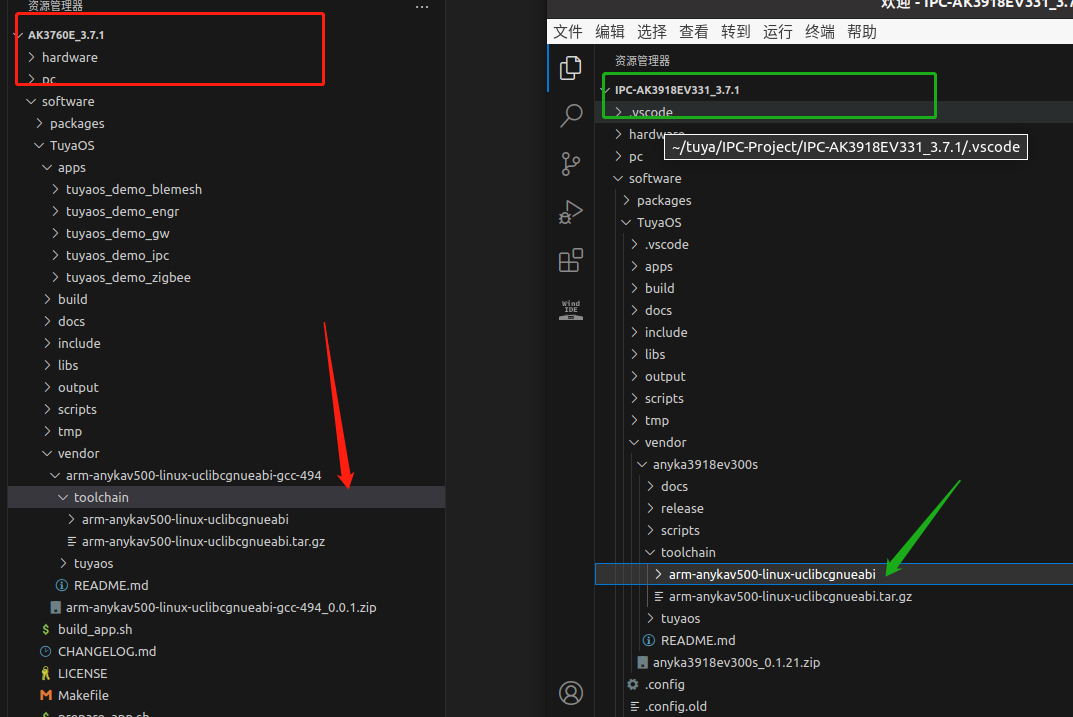Viewport: 1073px width, 717px height.
Task: Open 转到 menu
Action: tap(736, 31)
